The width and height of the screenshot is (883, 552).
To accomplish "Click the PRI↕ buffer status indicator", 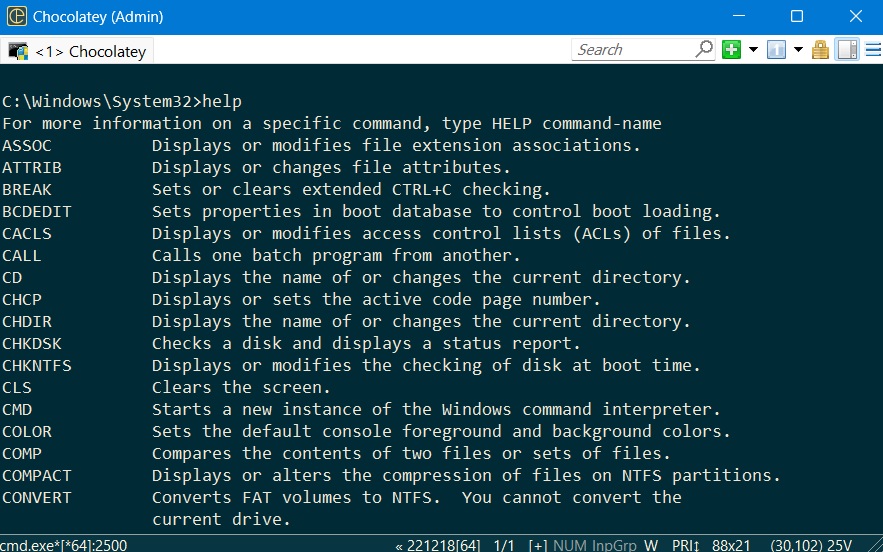I will pyautogui.click(x=686, y=545).
